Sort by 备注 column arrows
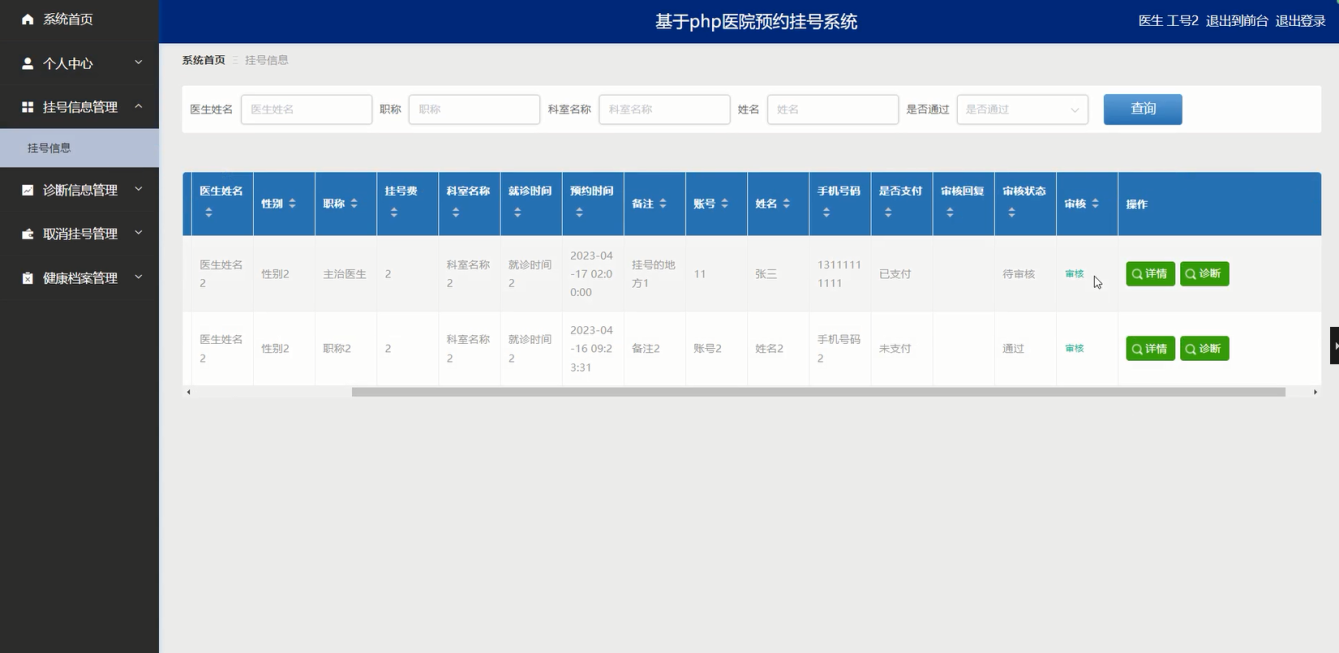This screenshot has width=1339, height=653. click(663, 203)
